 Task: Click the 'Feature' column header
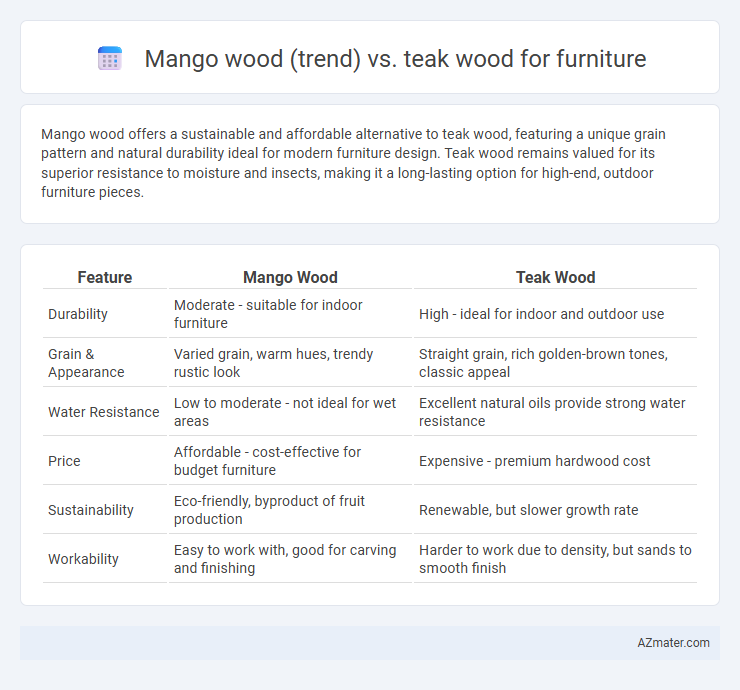click(x=105, y=277)
